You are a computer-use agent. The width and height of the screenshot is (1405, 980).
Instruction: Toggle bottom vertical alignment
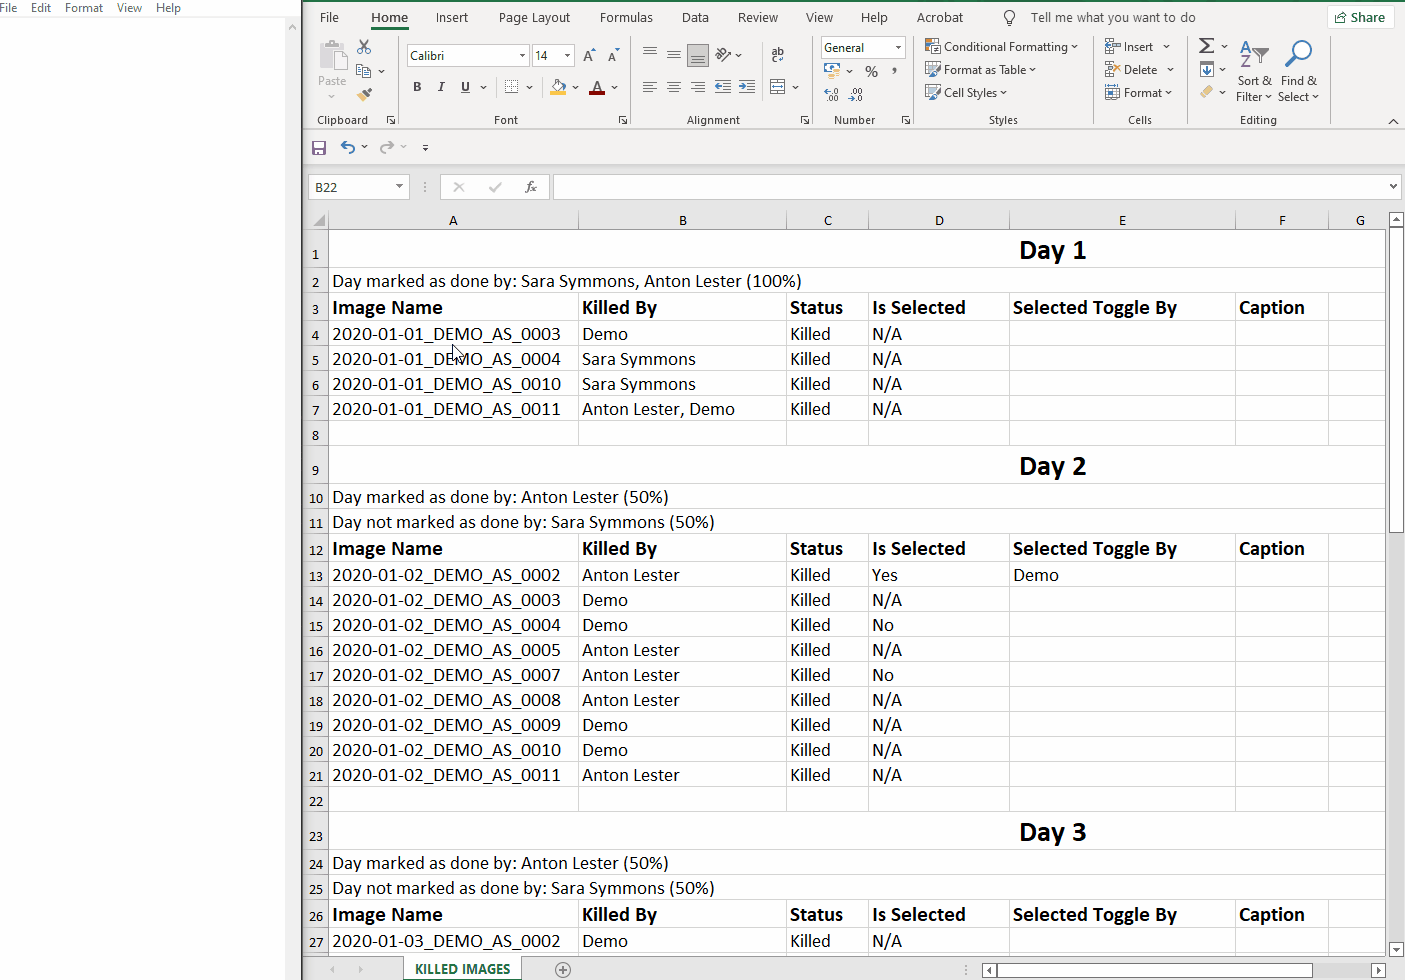click(x=698, y=54)
